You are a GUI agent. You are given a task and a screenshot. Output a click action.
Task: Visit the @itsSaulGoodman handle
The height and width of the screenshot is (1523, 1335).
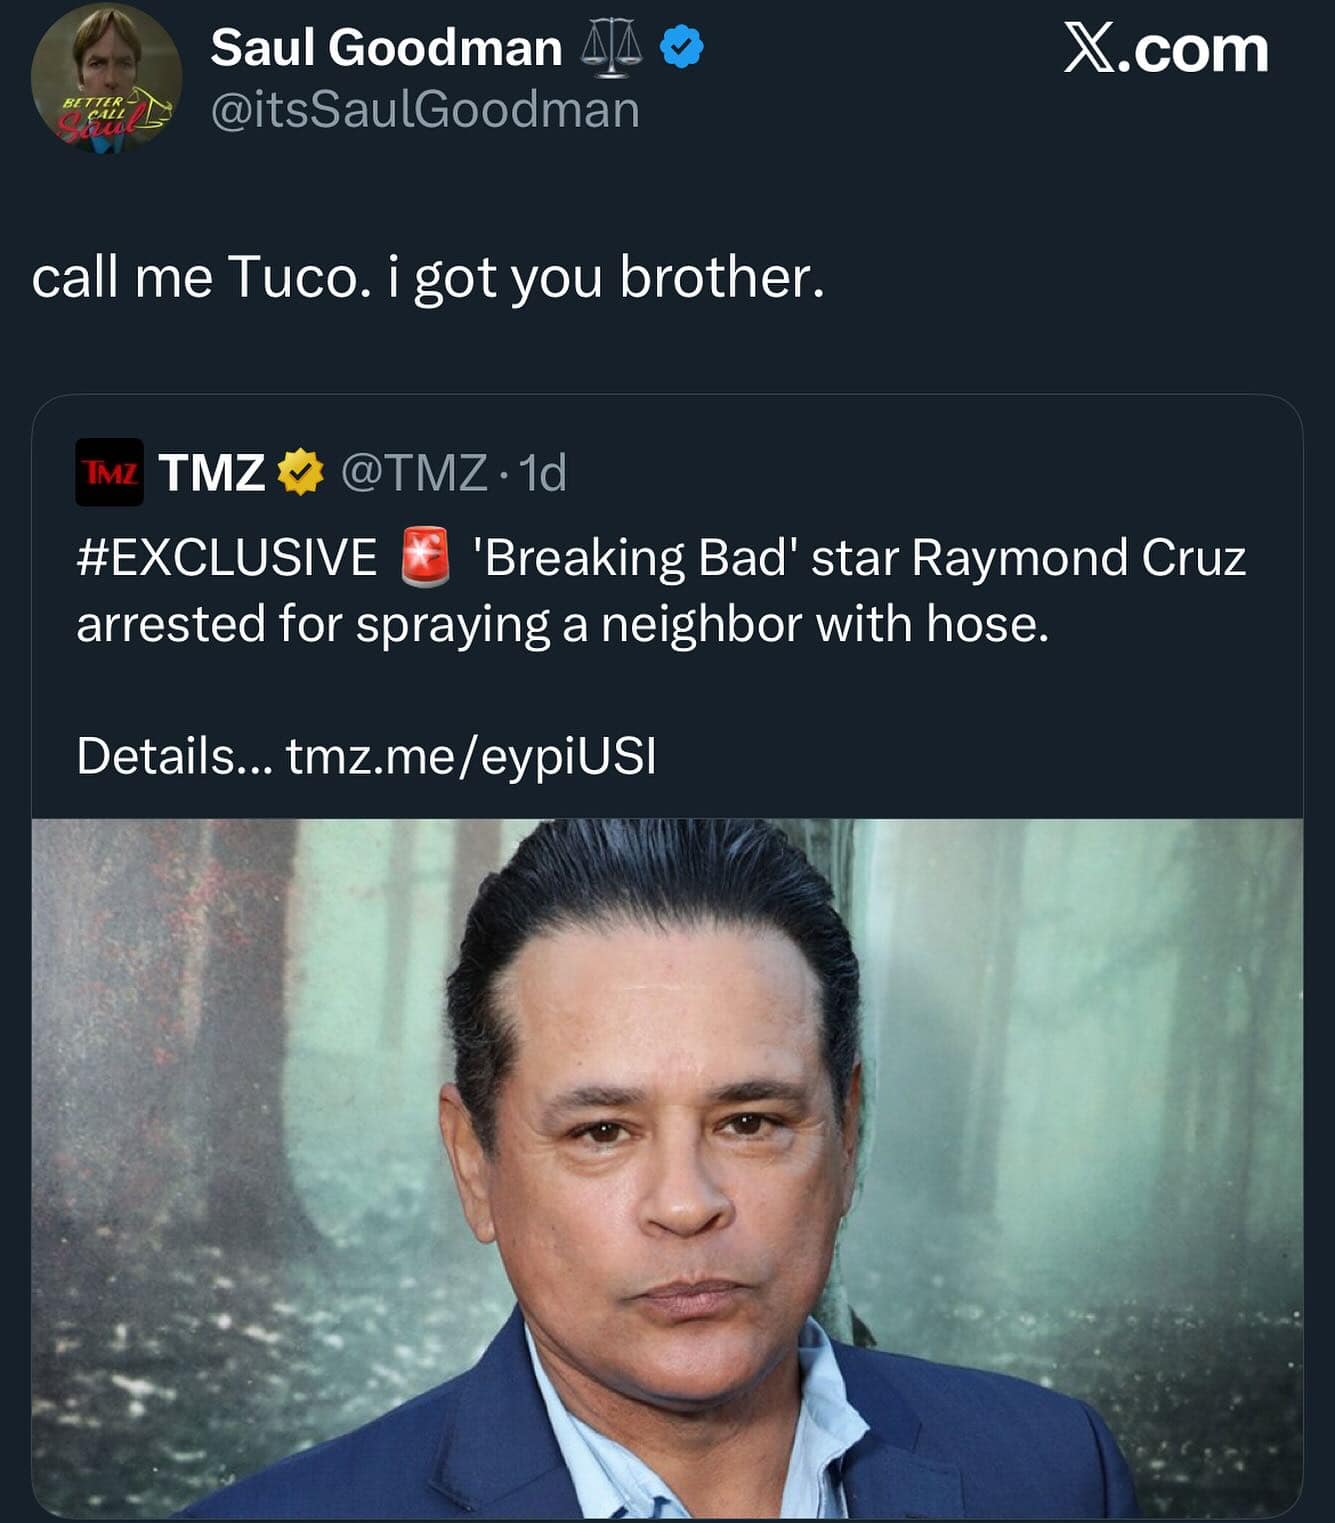pos(425,110)
